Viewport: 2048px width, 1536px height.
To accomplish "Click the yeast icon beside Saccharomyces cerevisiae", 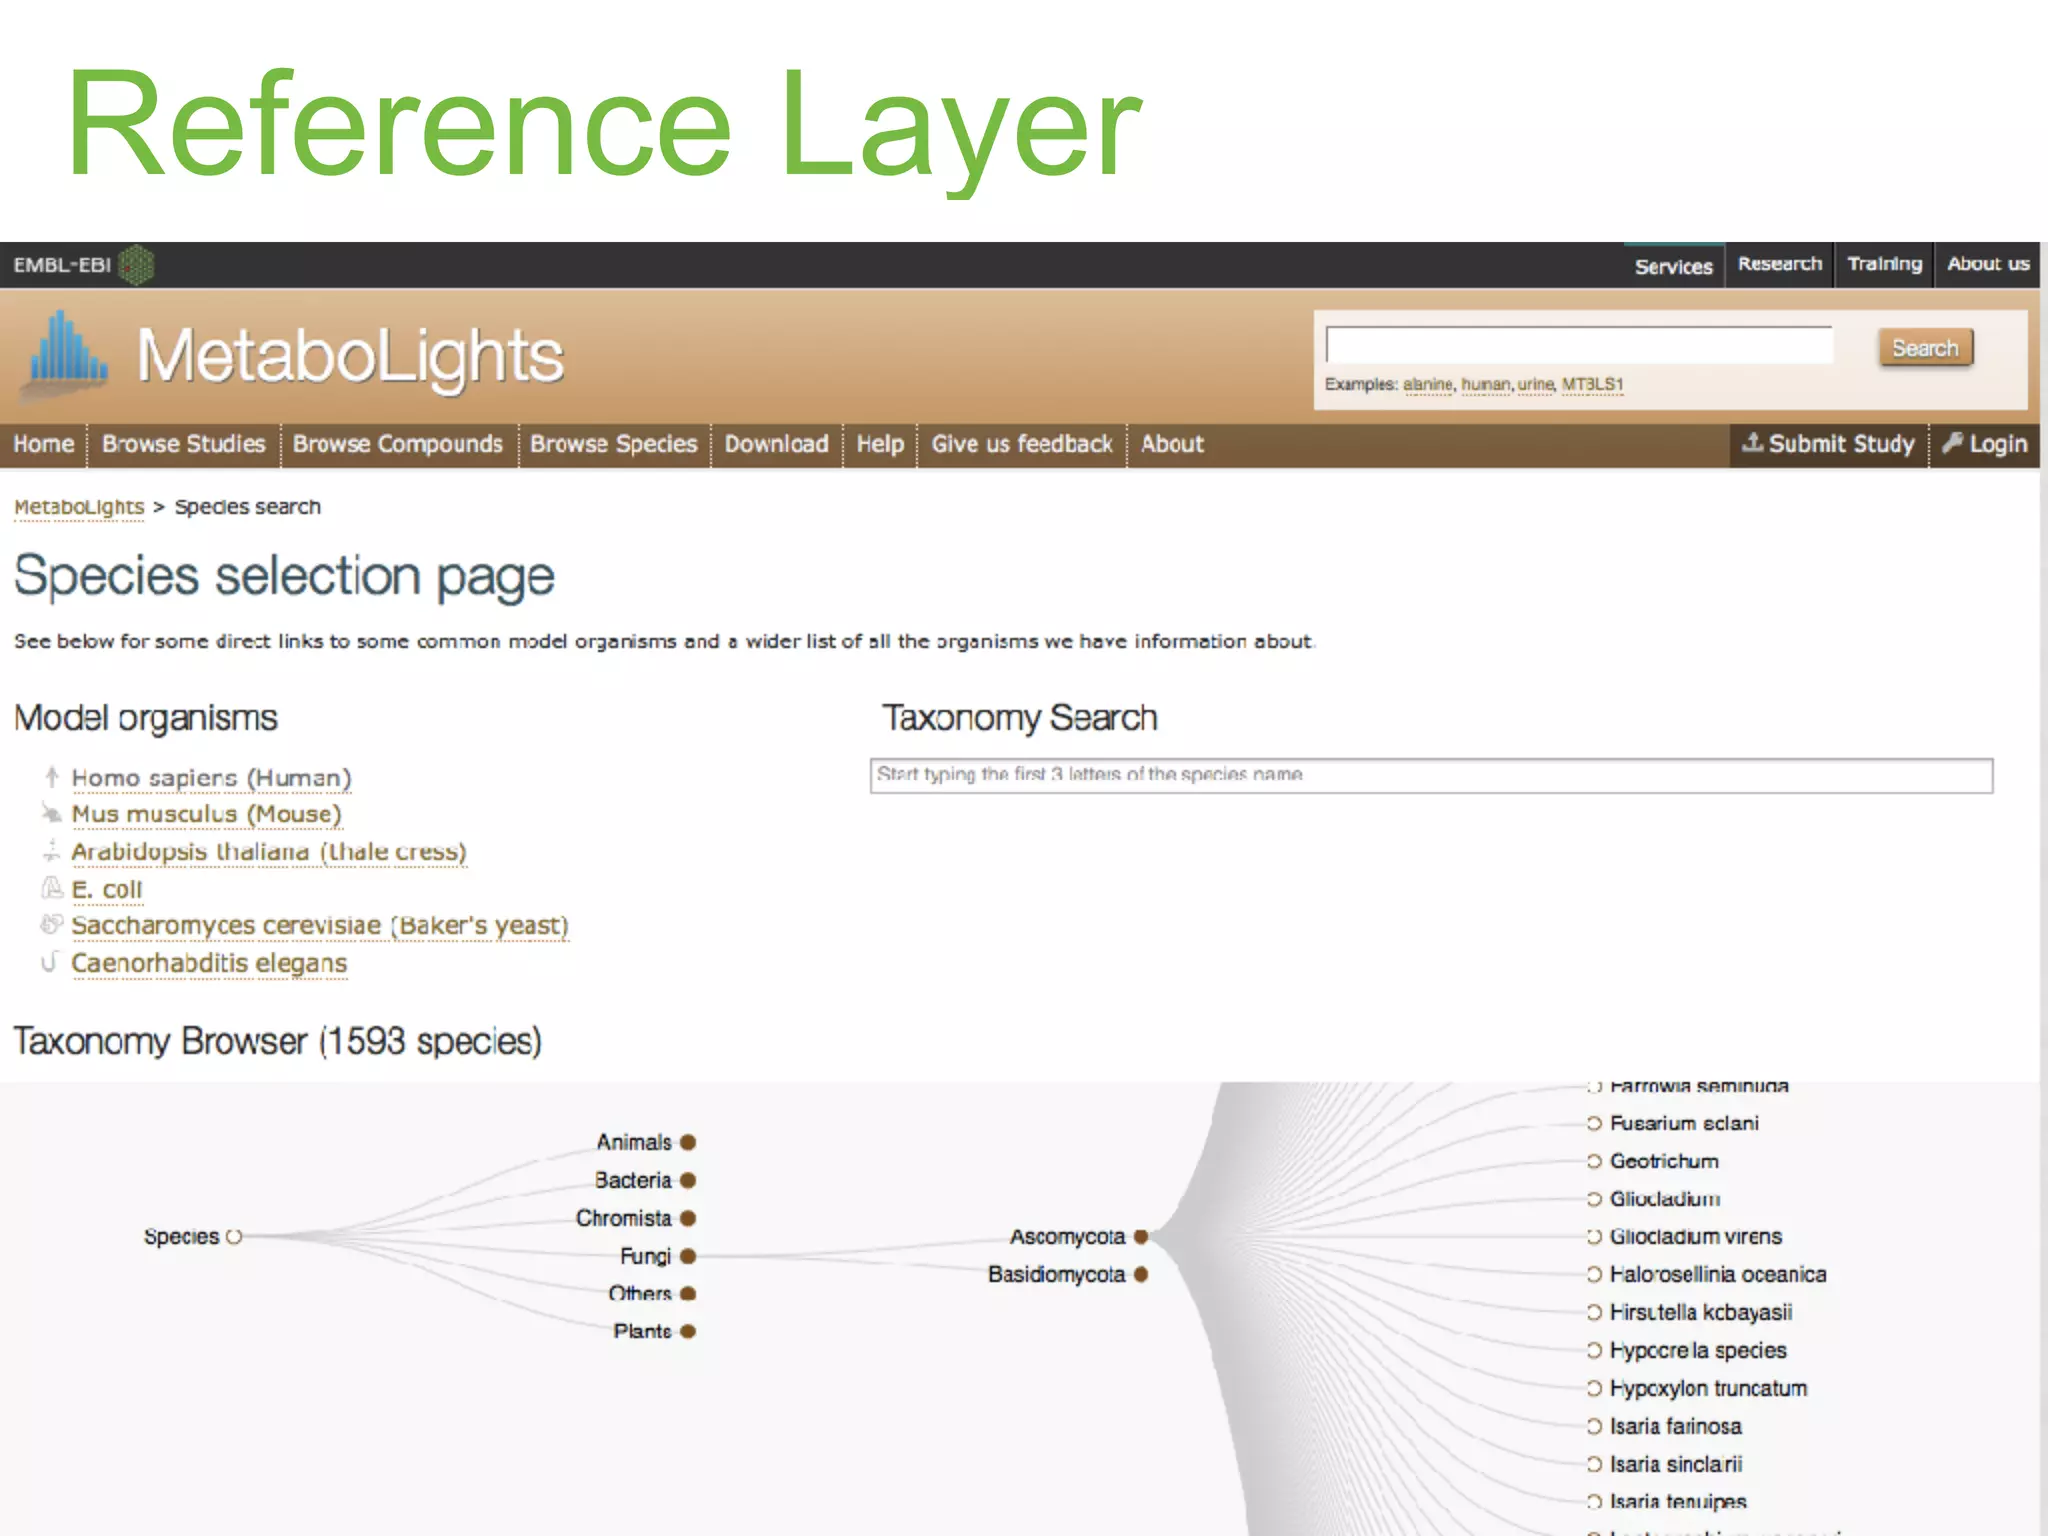I will coord(52,925).
